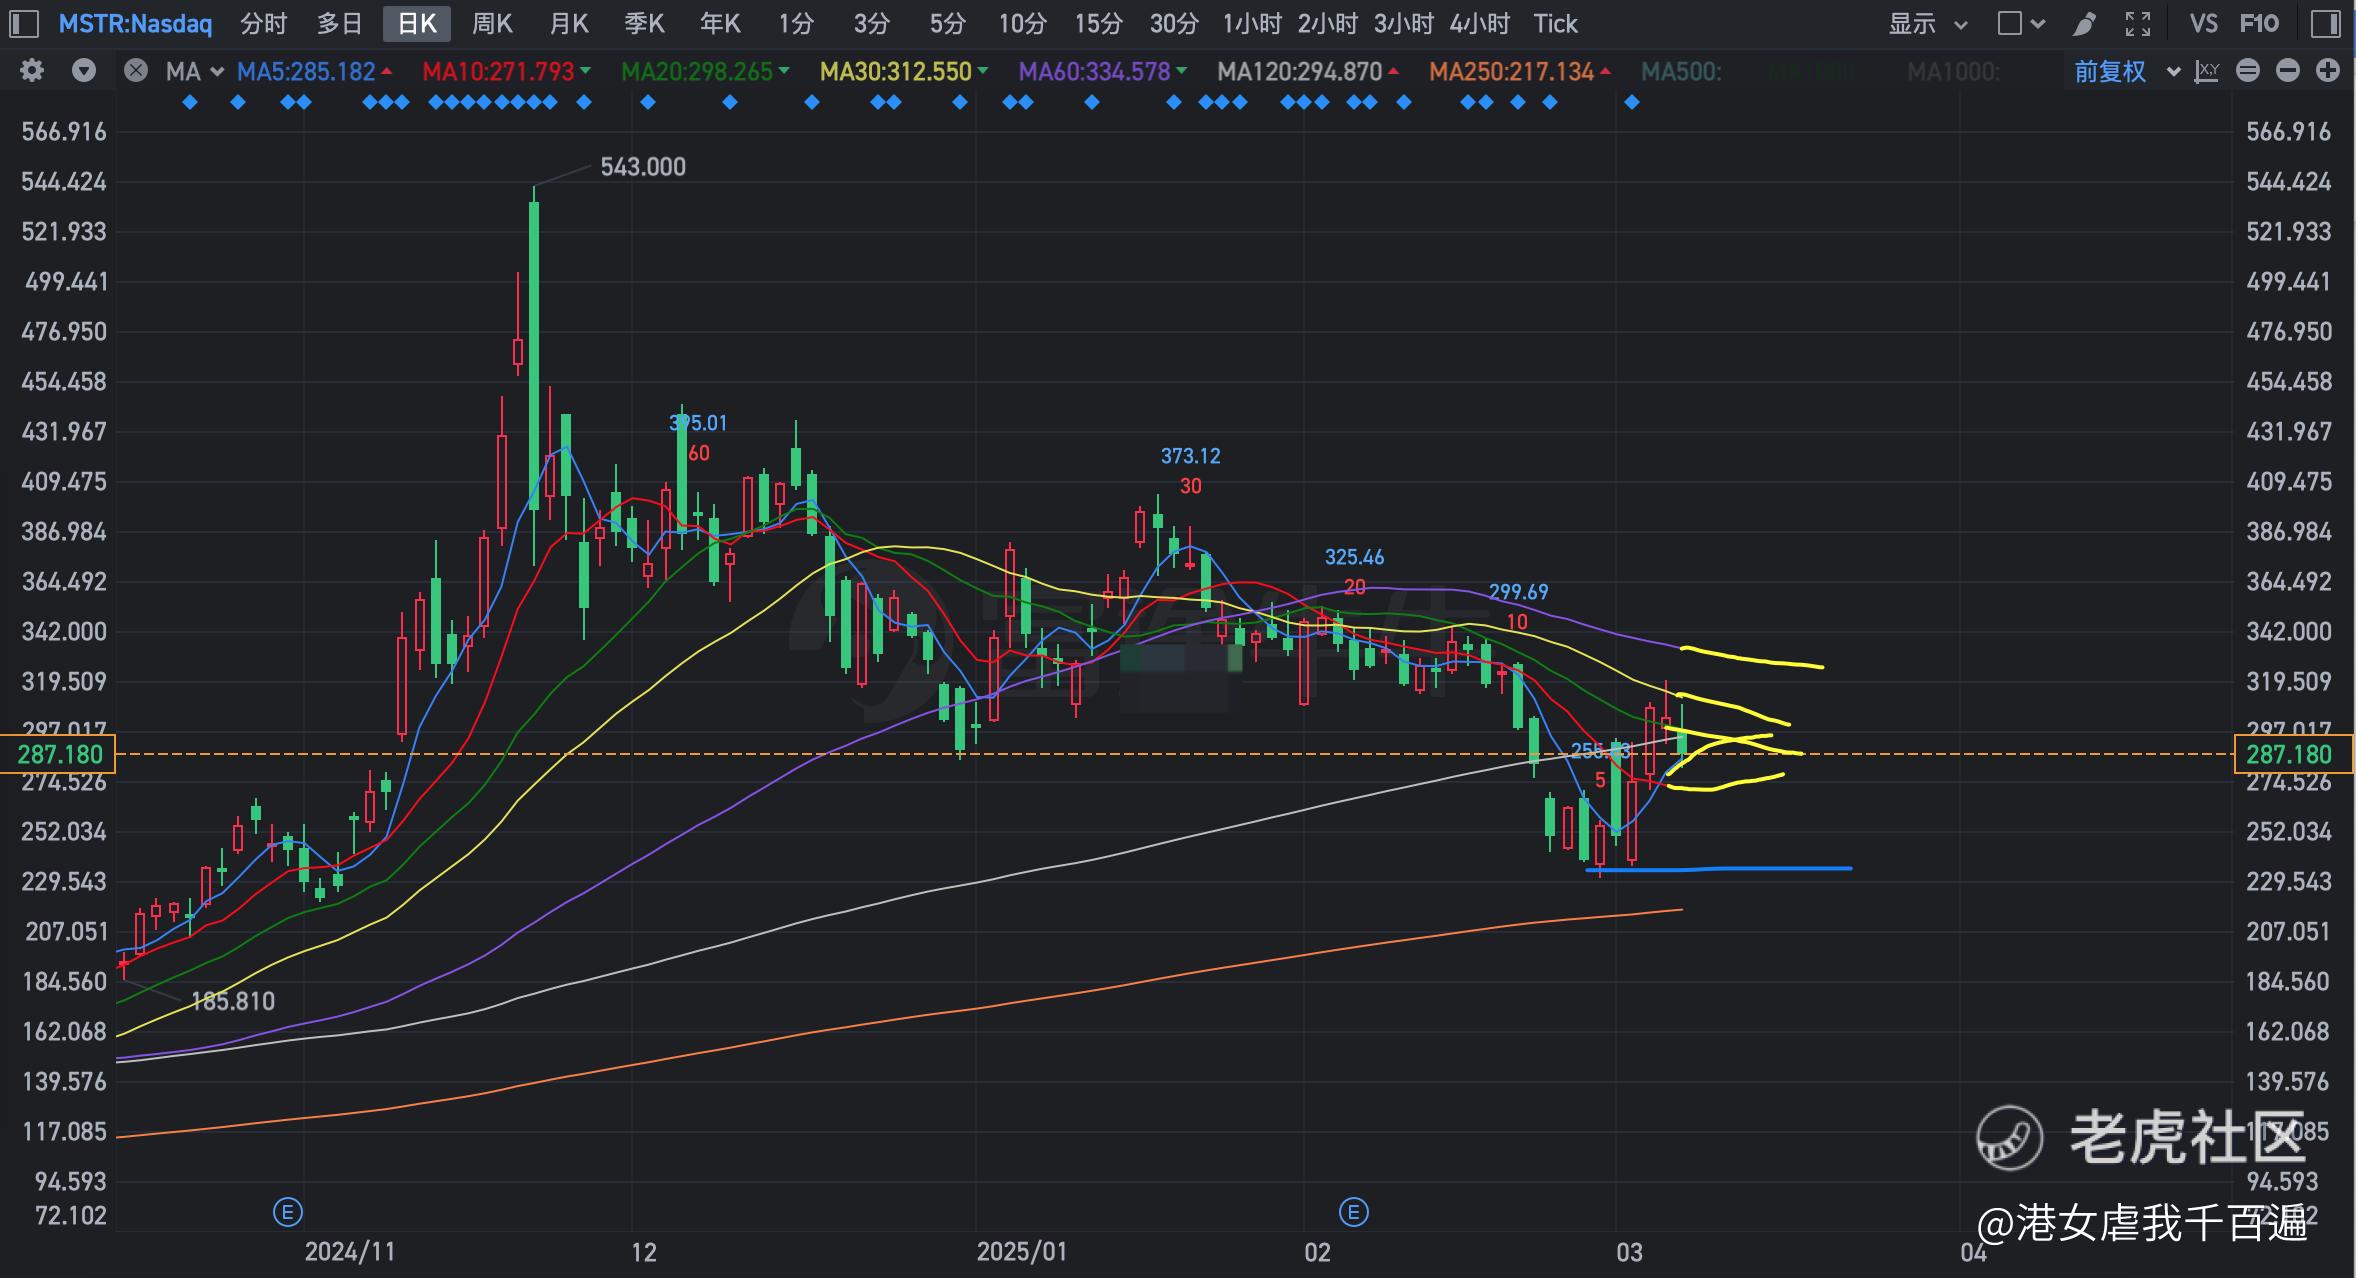Click the last blue diamond event marker
The height and width of the screenshot is (1278, 2356).
click(x=1632, y=102)
